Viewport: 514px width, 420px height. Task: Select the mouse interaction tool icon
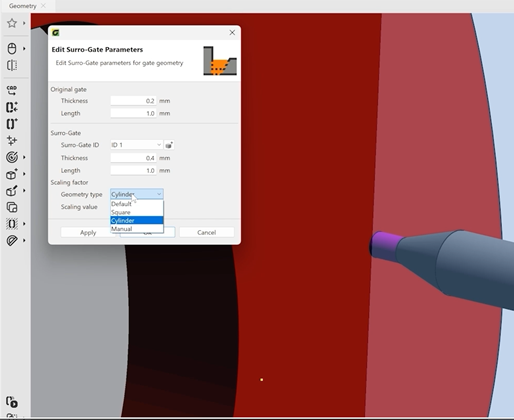pos(12,49)
